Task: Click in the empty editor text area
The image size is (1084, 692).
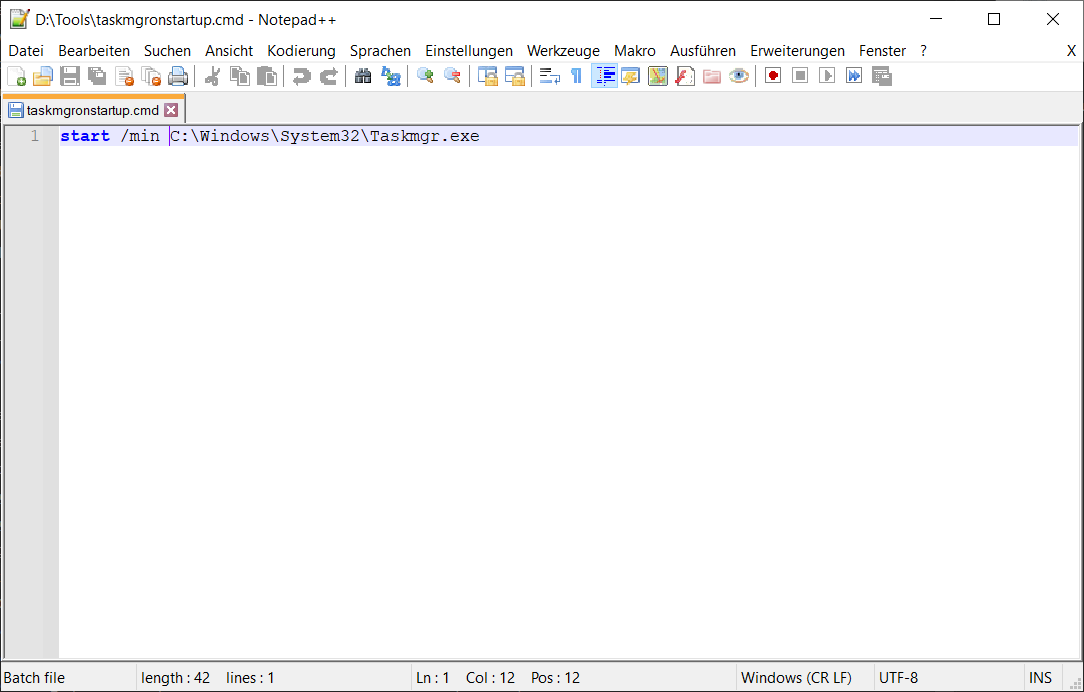Action: [x=560, y=400]
